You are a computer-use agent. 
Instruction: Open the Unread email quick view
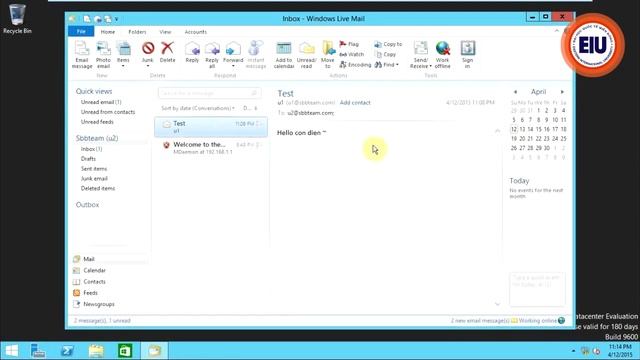(x=101, y=102)
